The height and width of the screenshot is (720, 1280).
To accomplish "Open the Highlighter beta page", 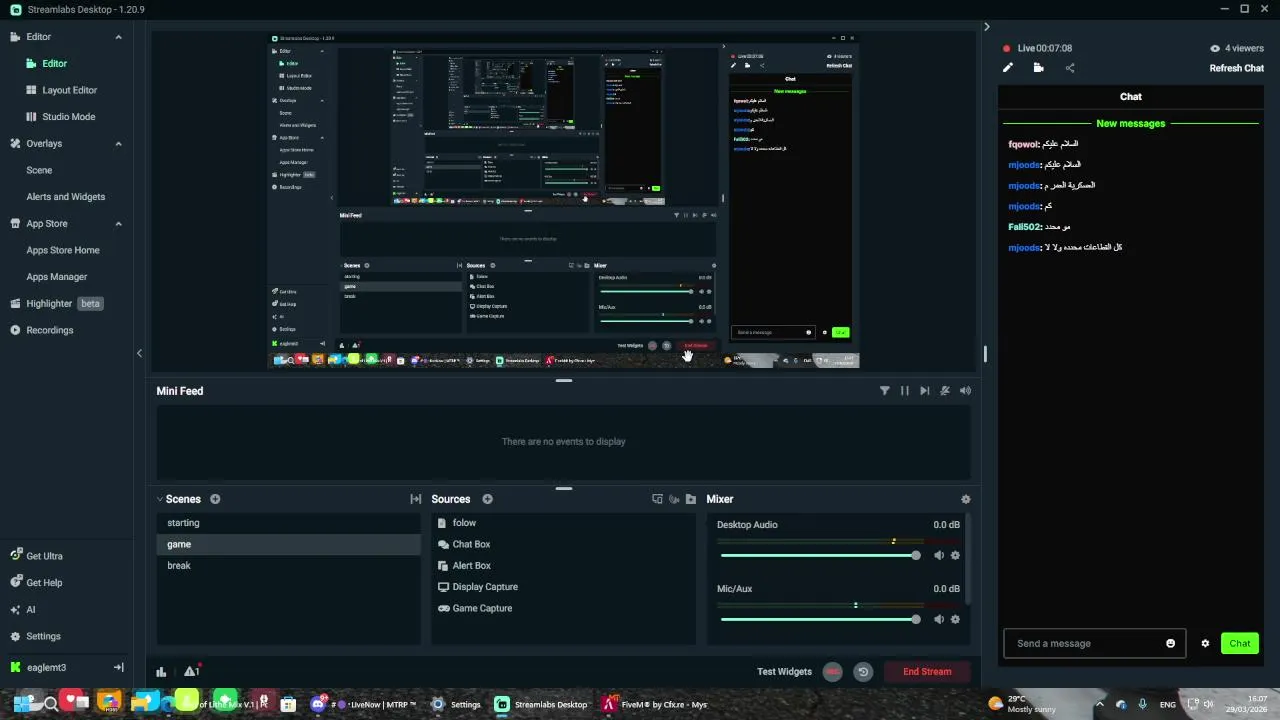I will point(57,303).
